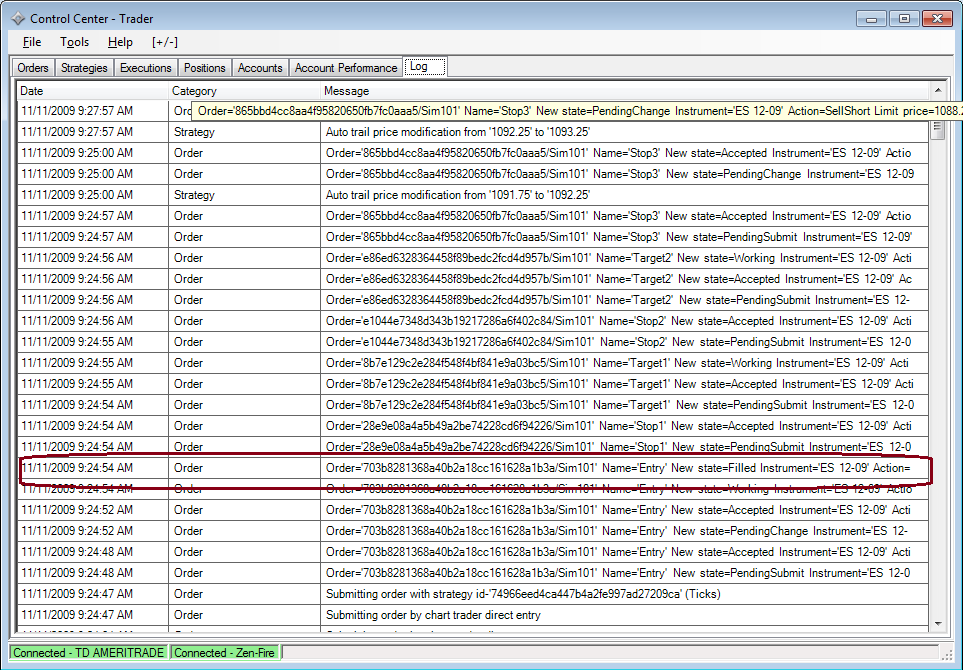Click the Connected - TD AMERITRADE status indicator

pyautogui.click(x=89, y=653)
